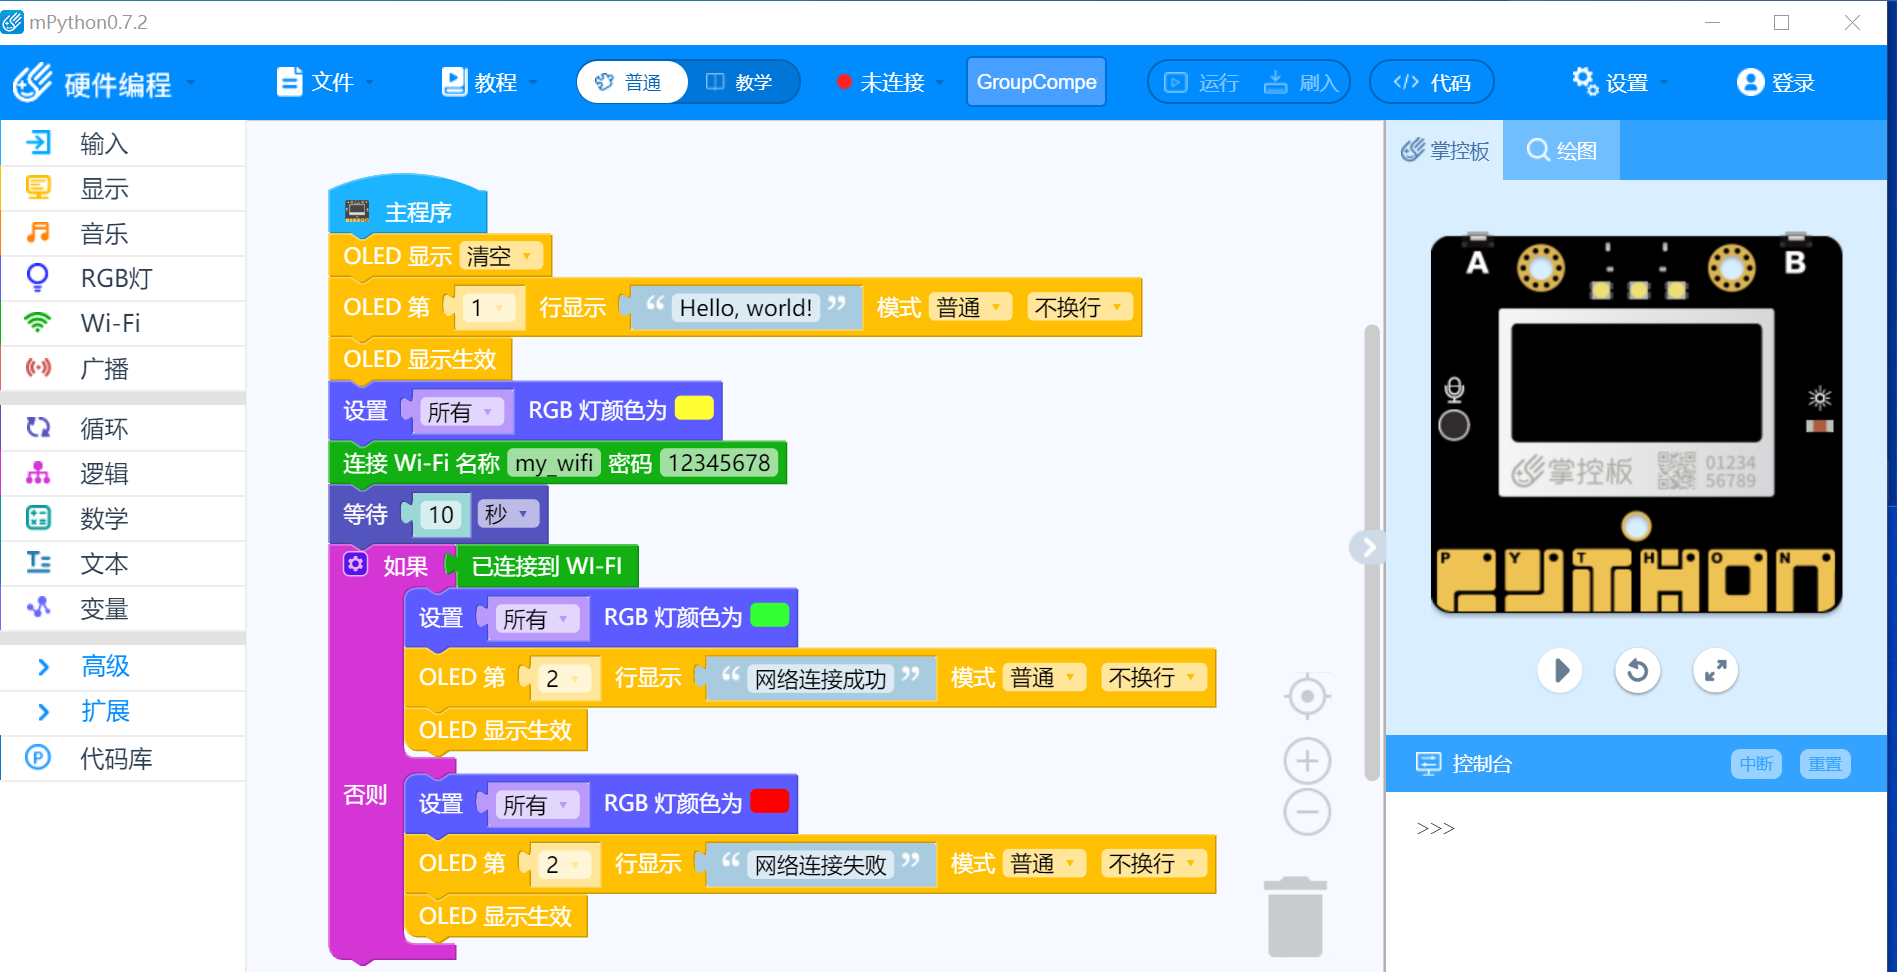Expand the 扩展 (Extensions) category
Screen dimensions: 1897x972
click(123, 711)
